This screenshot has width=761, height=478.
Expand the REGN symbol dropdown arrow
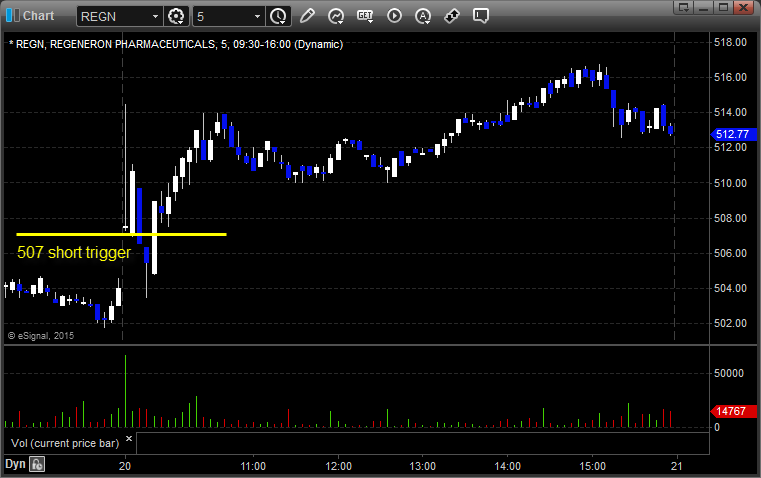[155, 16]
